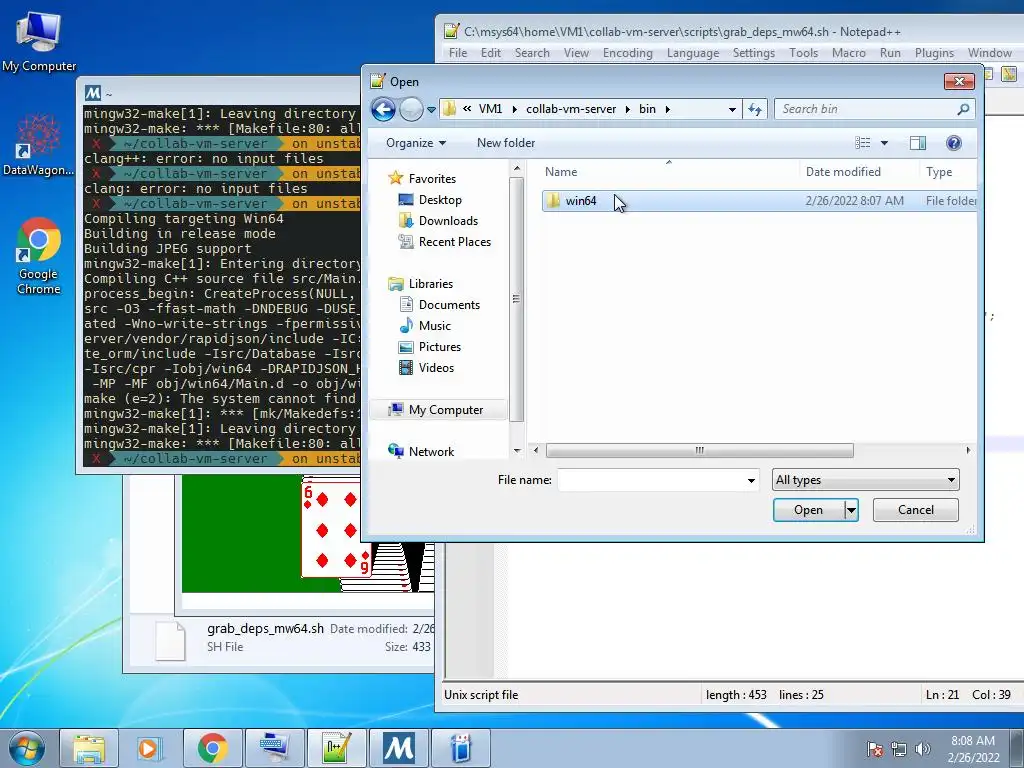The width and height of the screenshot is (1024, 768).
Task: Open Notepad++ Plugins menu
Action: pos(934,53)
